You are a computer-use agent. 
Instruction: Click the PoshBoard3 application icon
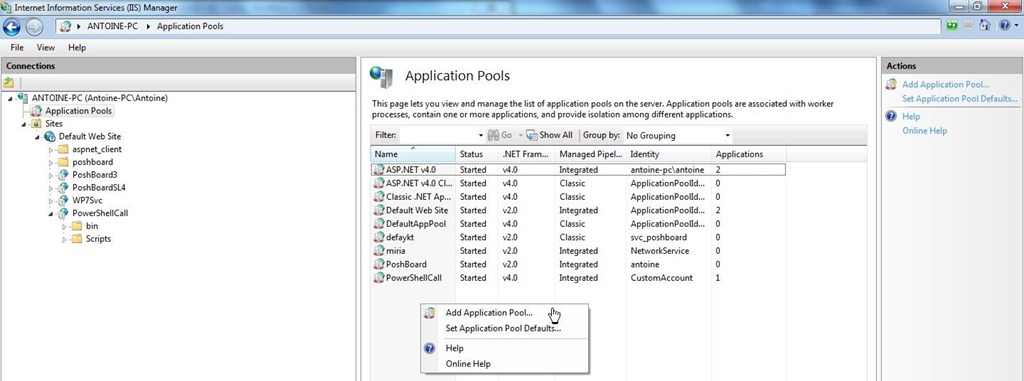click(63, 175)
